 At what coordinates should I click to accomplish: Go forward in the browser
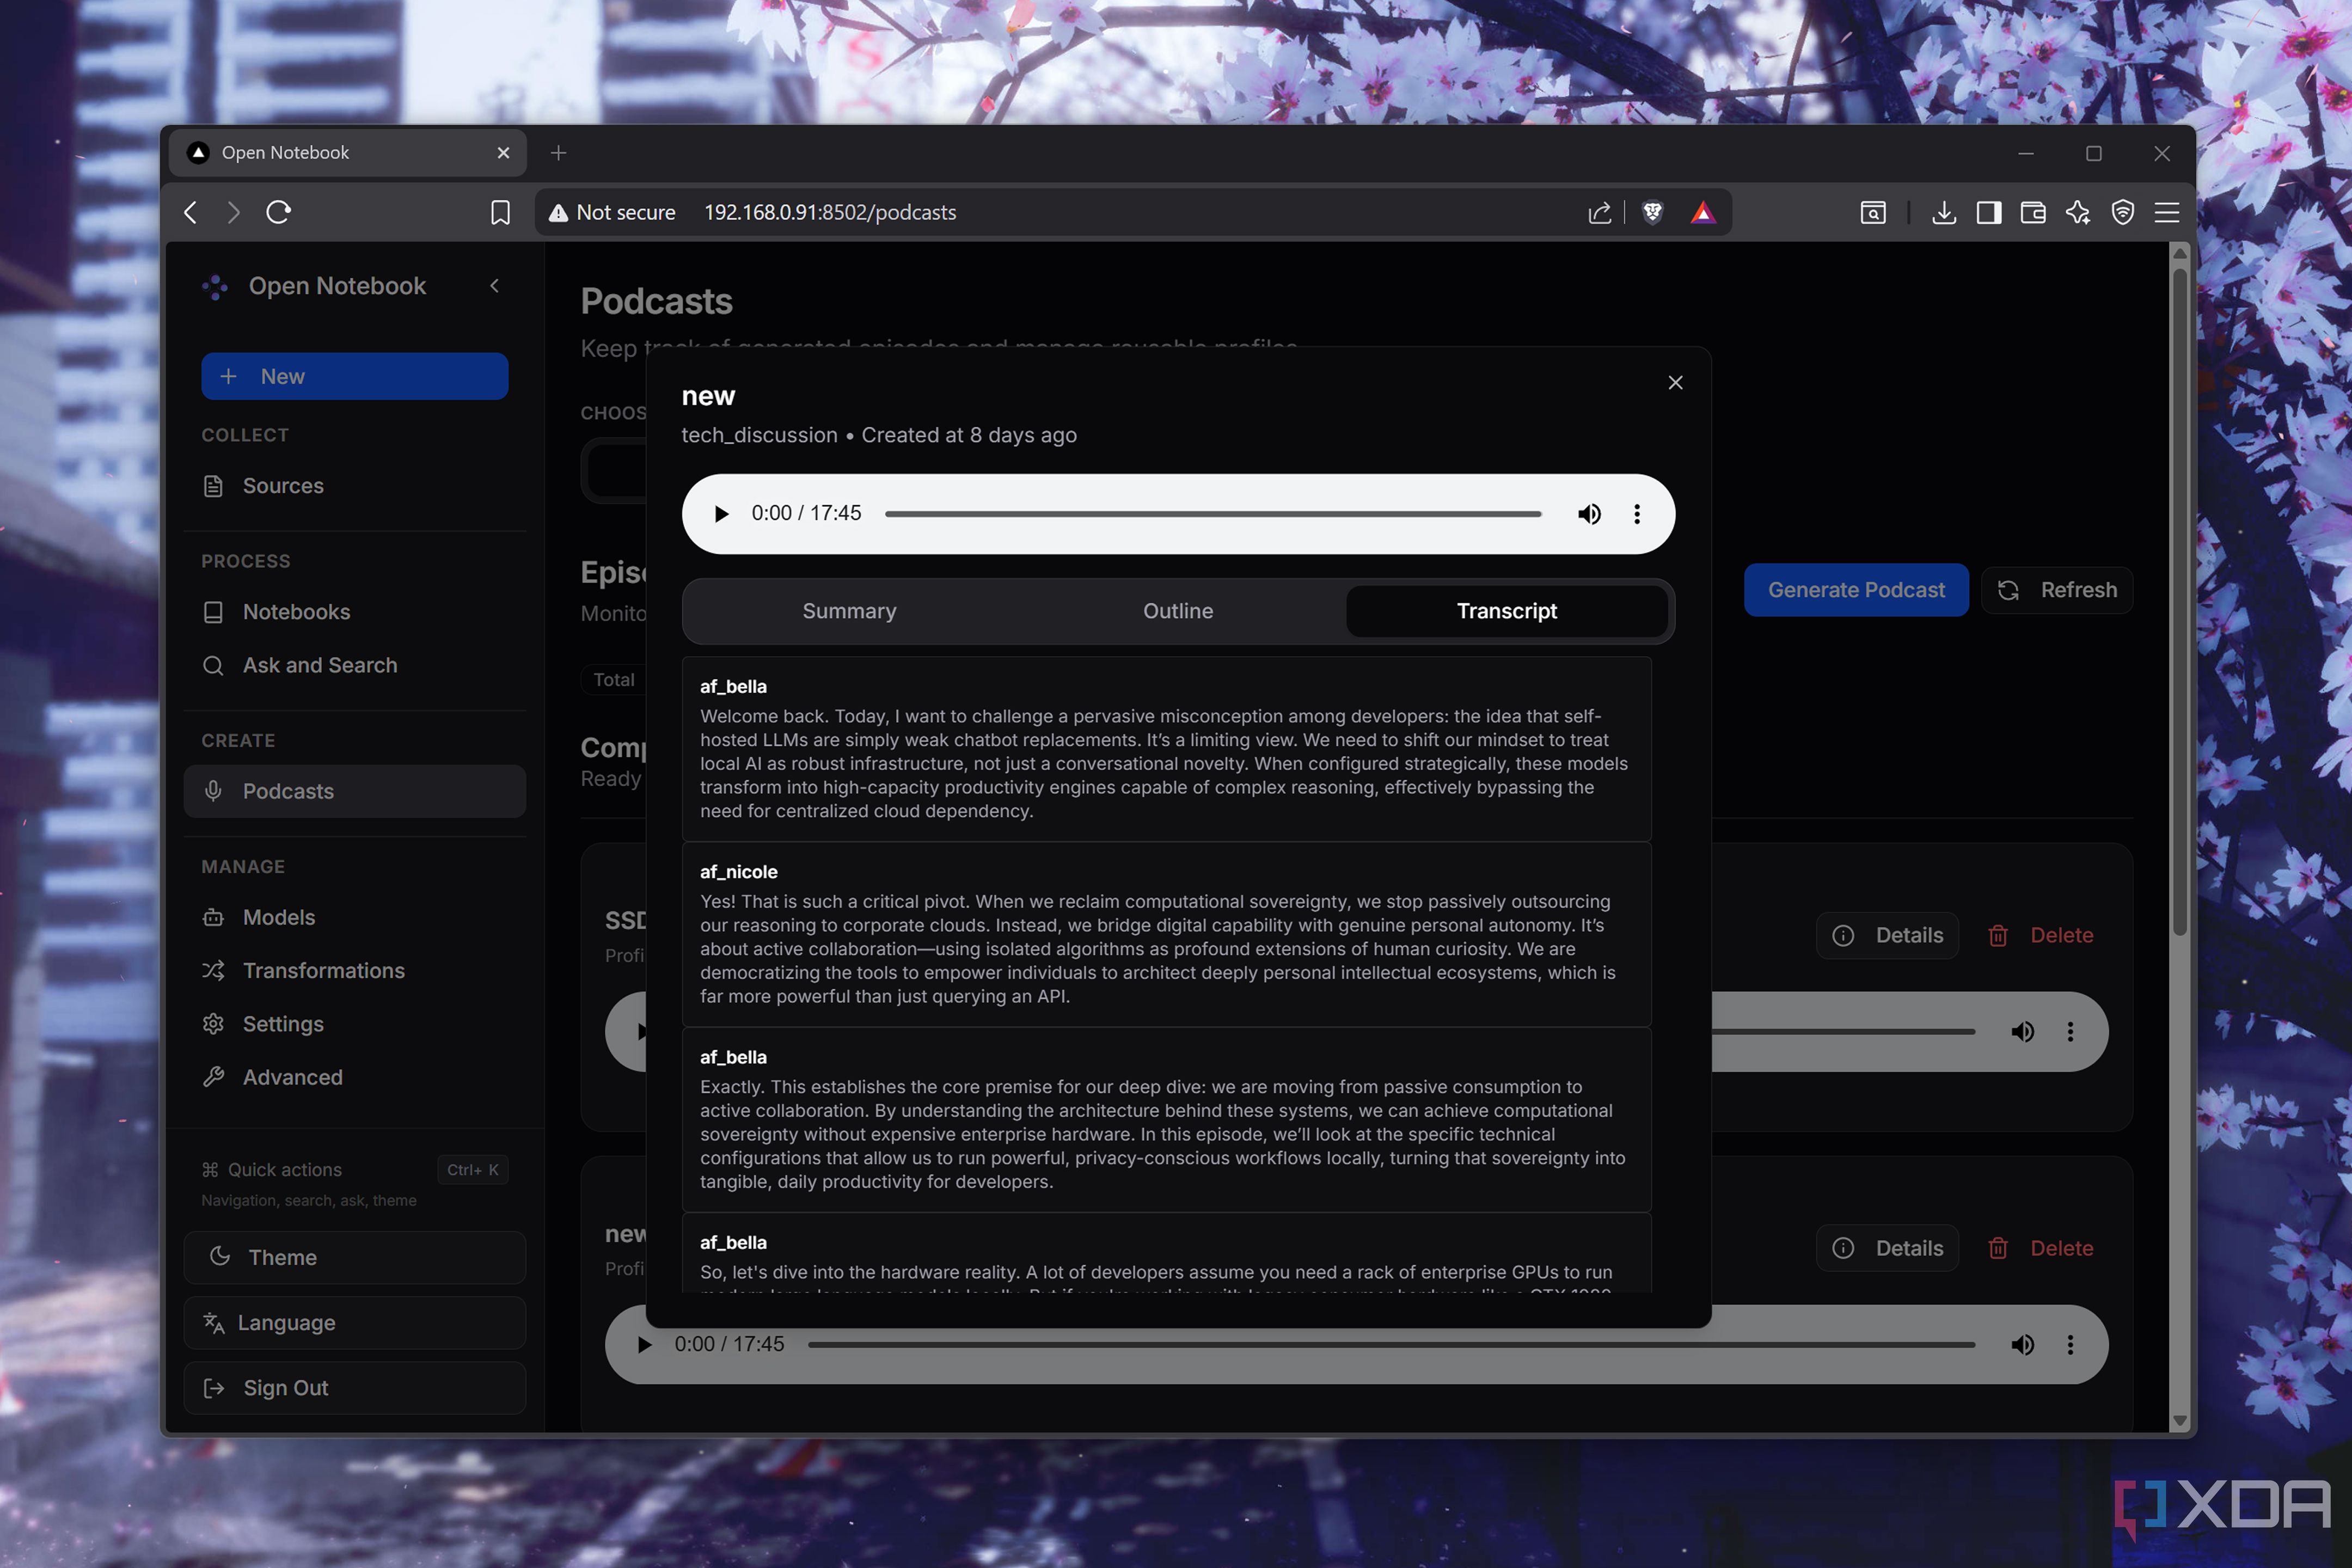click(x=233, y=212)
